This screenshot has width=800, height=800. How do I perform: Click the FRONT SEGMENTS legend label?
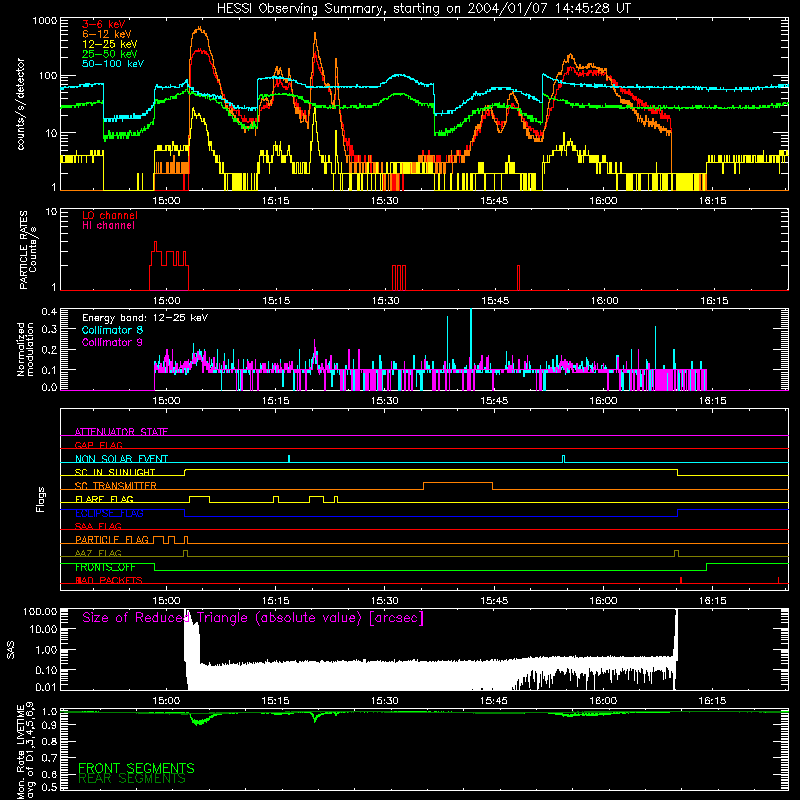136,768
